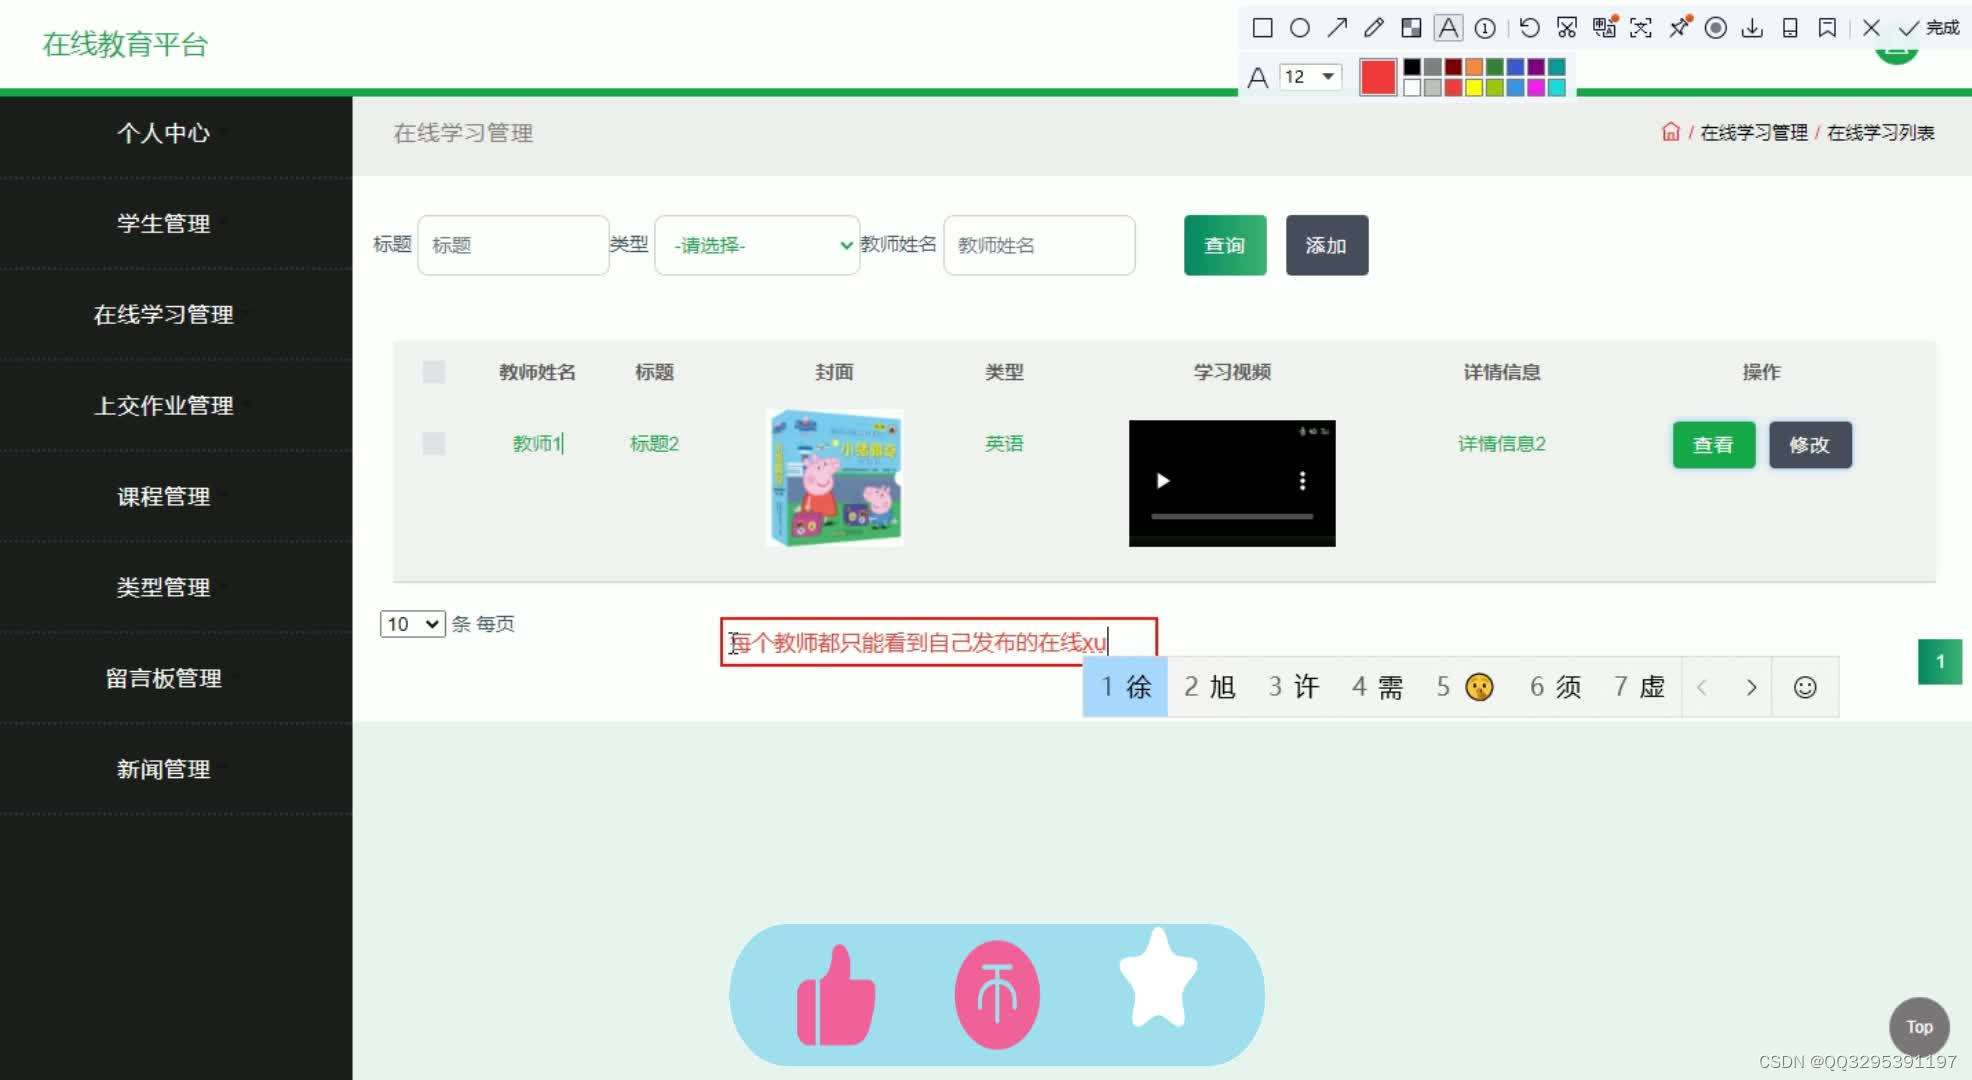Screen dimensions: 1972x1080
Task: Click the 详情信息2 link in table
Action: click(x=1501, y=444)
